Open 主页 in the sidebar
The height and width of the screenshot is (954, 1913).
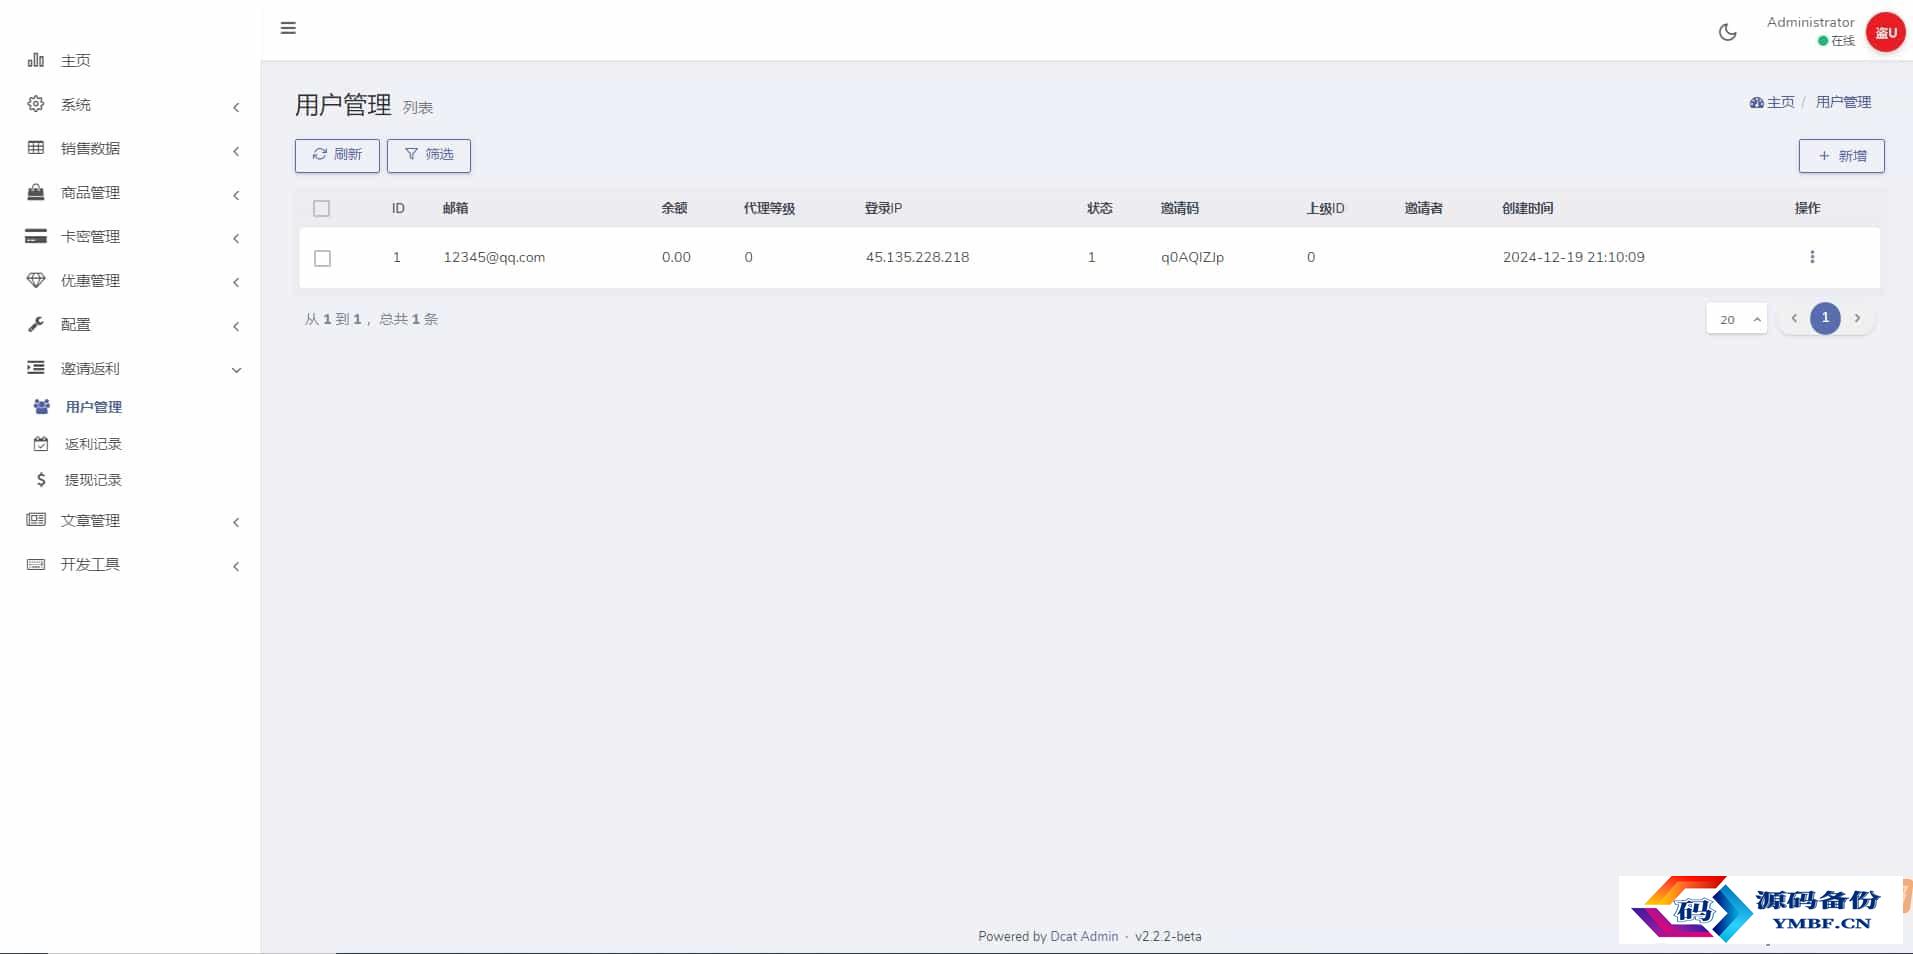(75, 60)
